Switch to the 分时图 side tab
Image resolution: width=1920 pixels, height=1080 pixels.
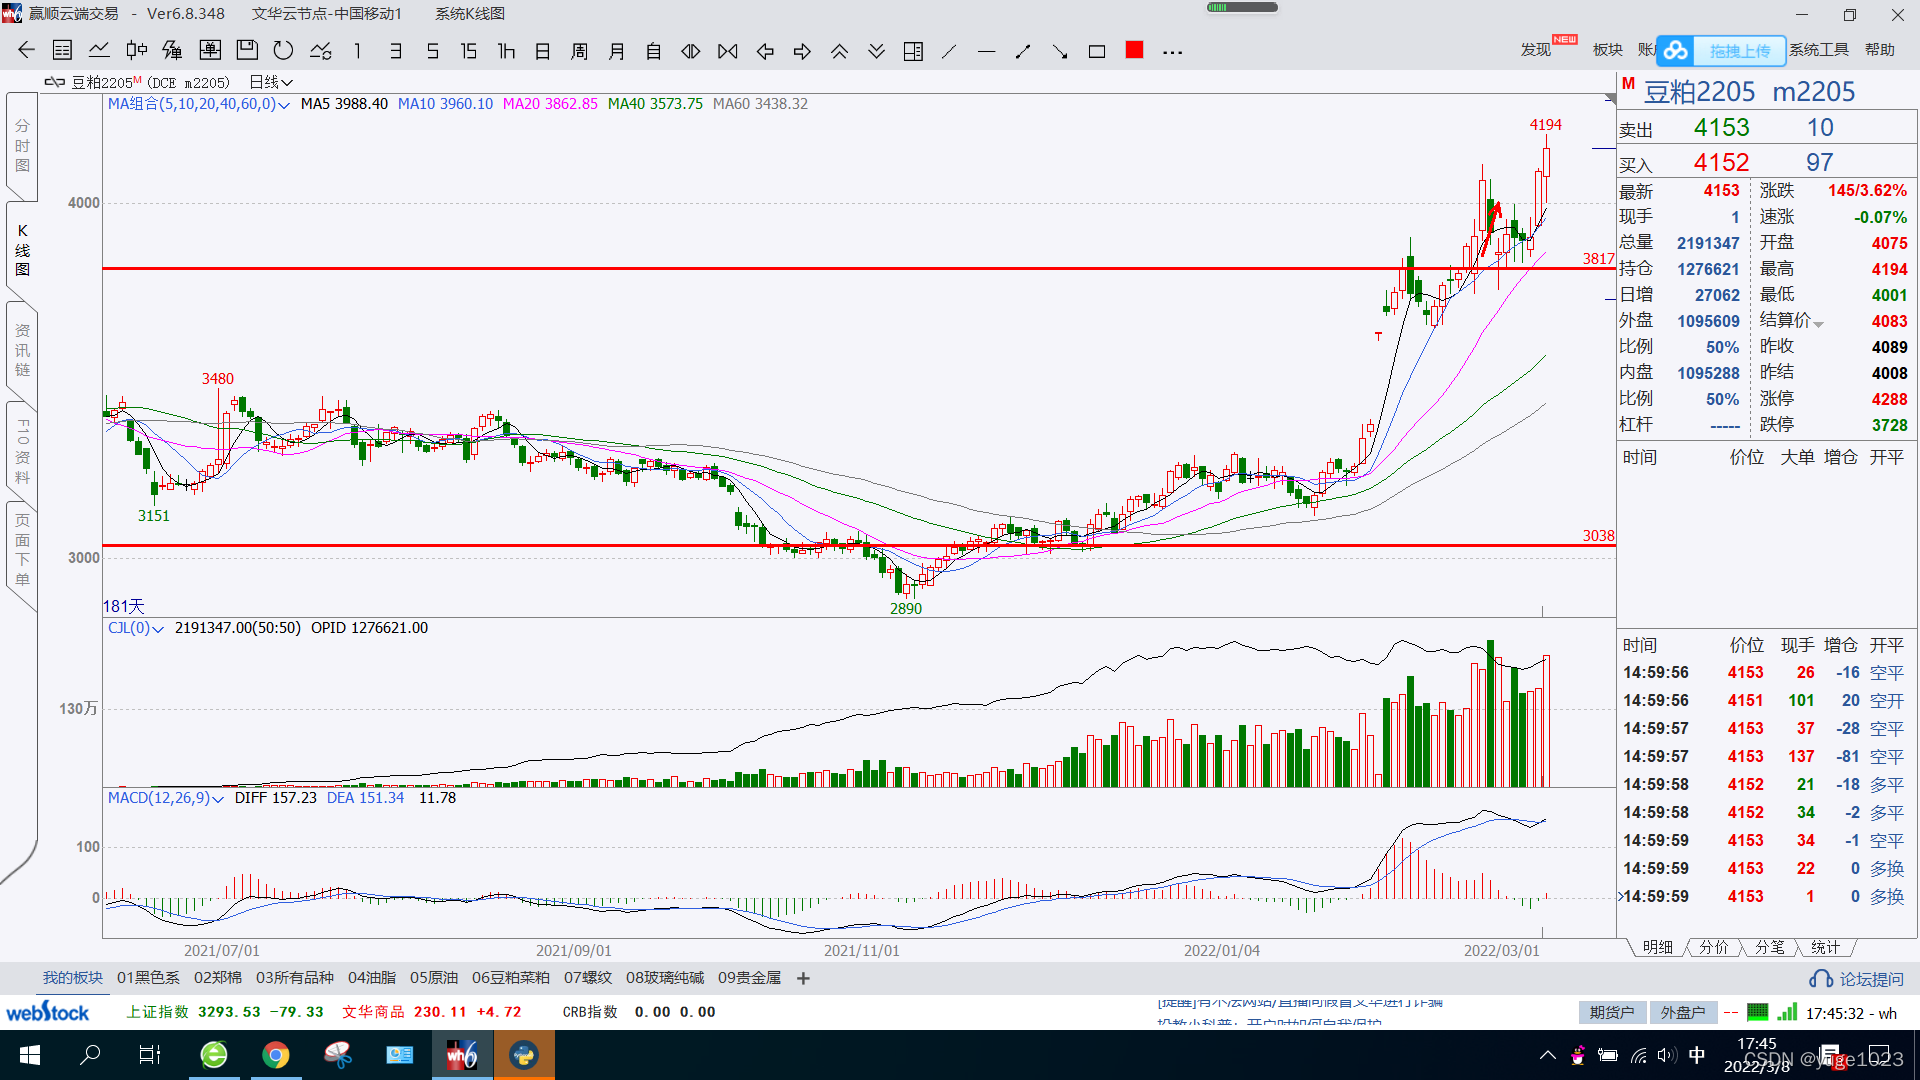tap(22, 146)
